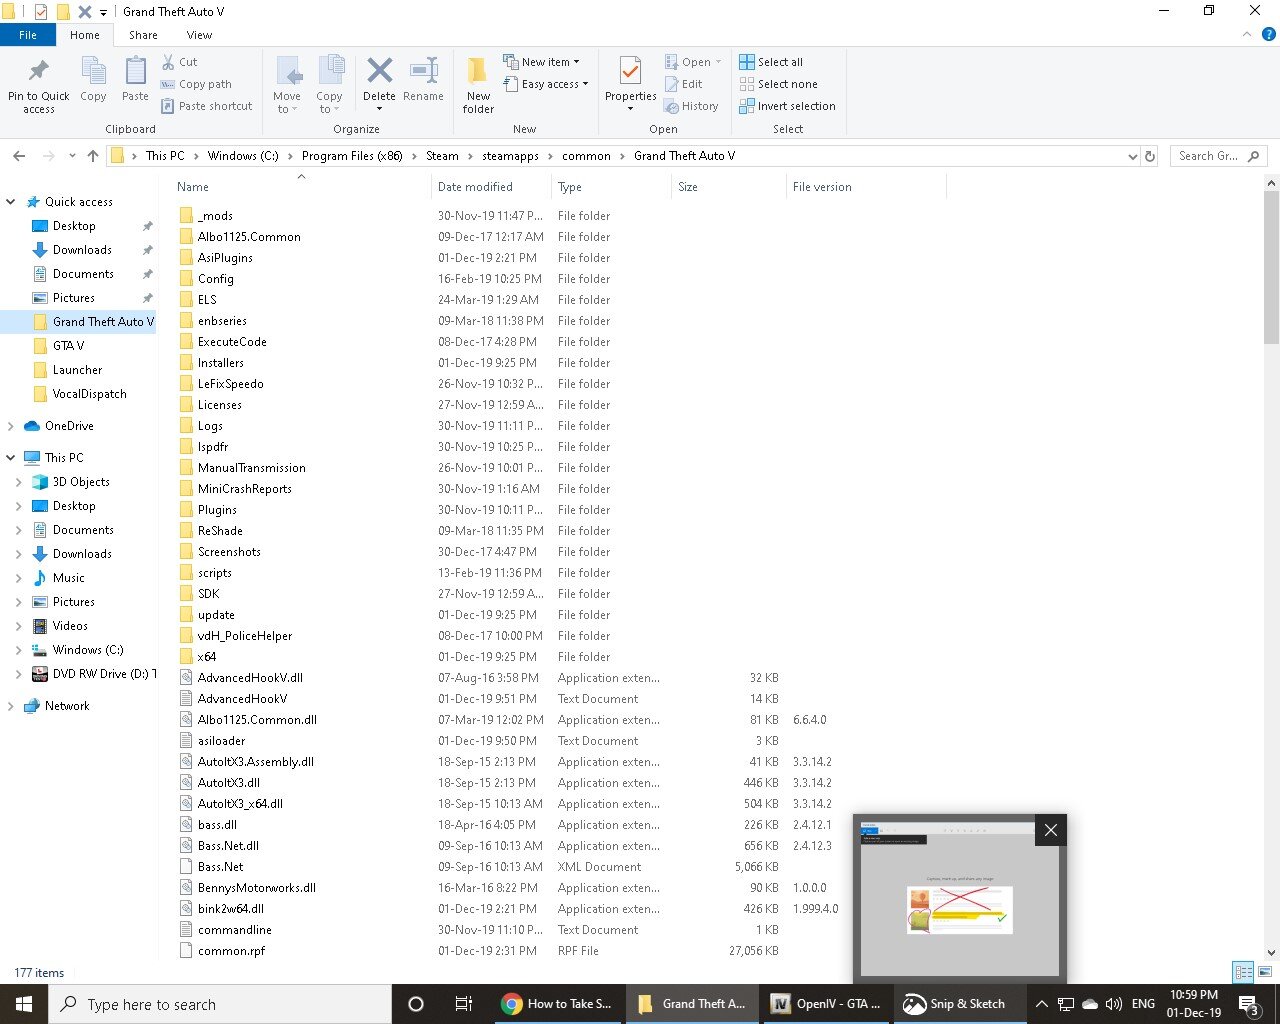Select the bink2w64.dll file
Screen dimensions: 1280x1024
tap(231, 909)
